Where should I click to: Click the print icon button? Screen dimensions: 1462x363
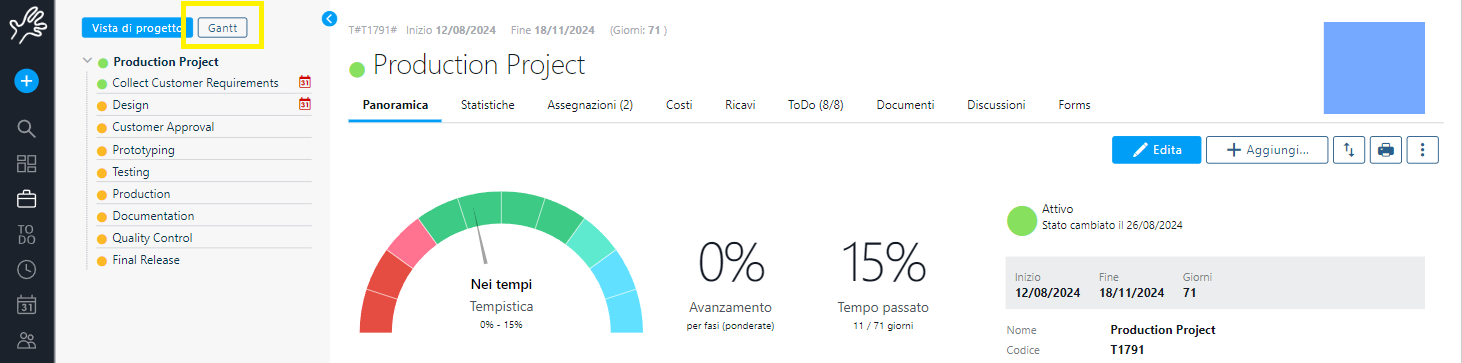[x=1386, y=150]
